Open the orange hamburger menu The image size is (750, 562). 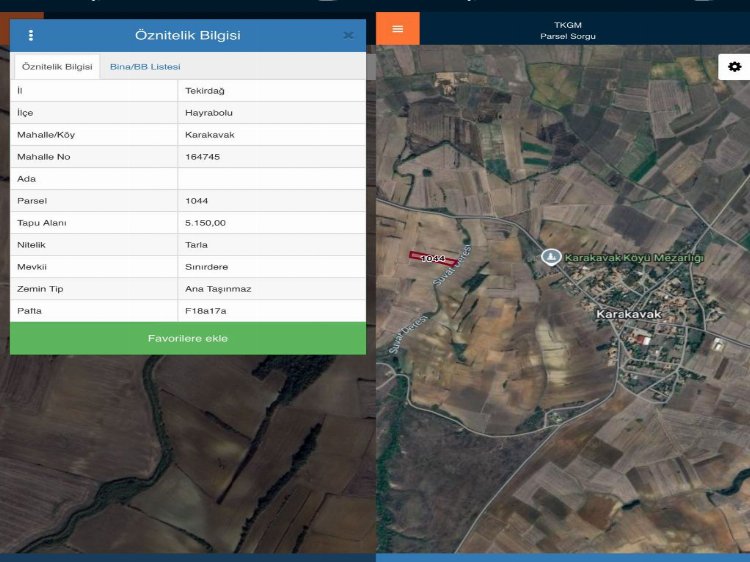(x=398, y=28)
